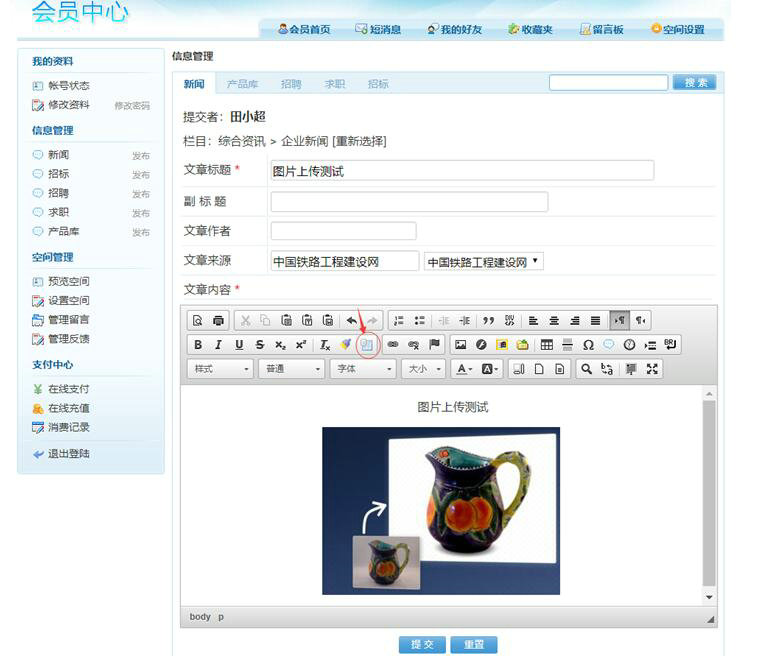The height and width of the screenshot is (656, 757).
Task: Toggle the left-to-right text direction button
Action: [618, 321]
